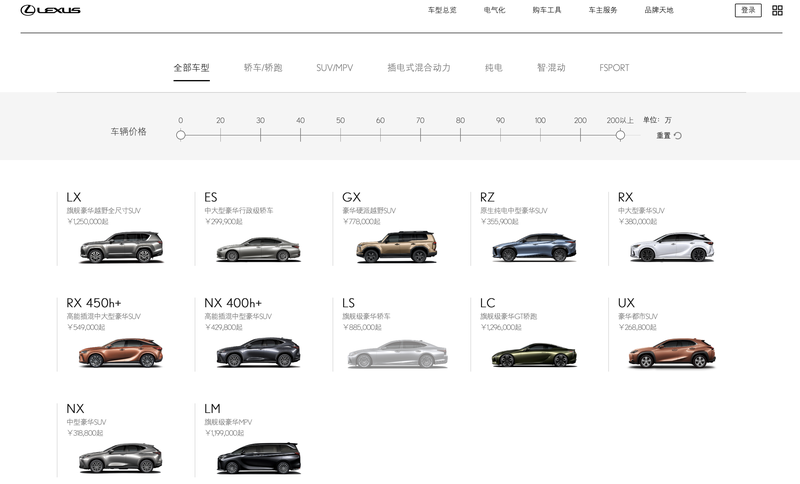Viewport: 800px width, 484px height.
Task: Click the ¥318,800起 price text
Action: click(x=85, y=433)
